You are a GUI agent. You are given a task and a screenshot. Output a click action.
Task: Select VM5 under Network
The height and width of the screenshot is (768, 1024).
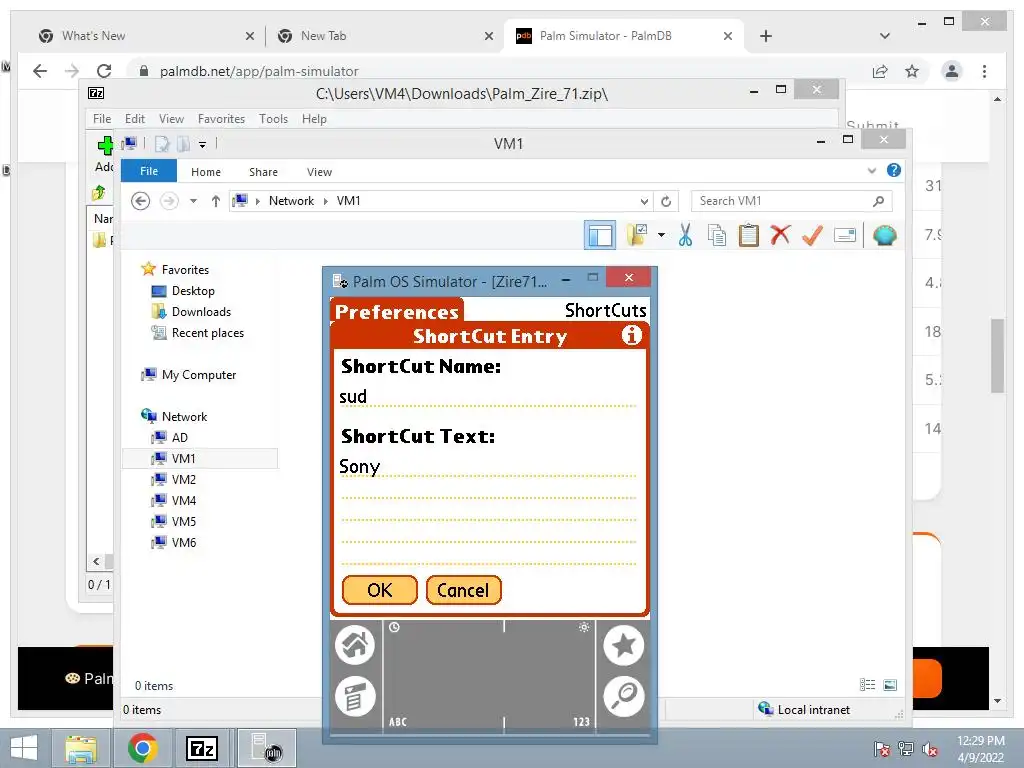[184, 521]
